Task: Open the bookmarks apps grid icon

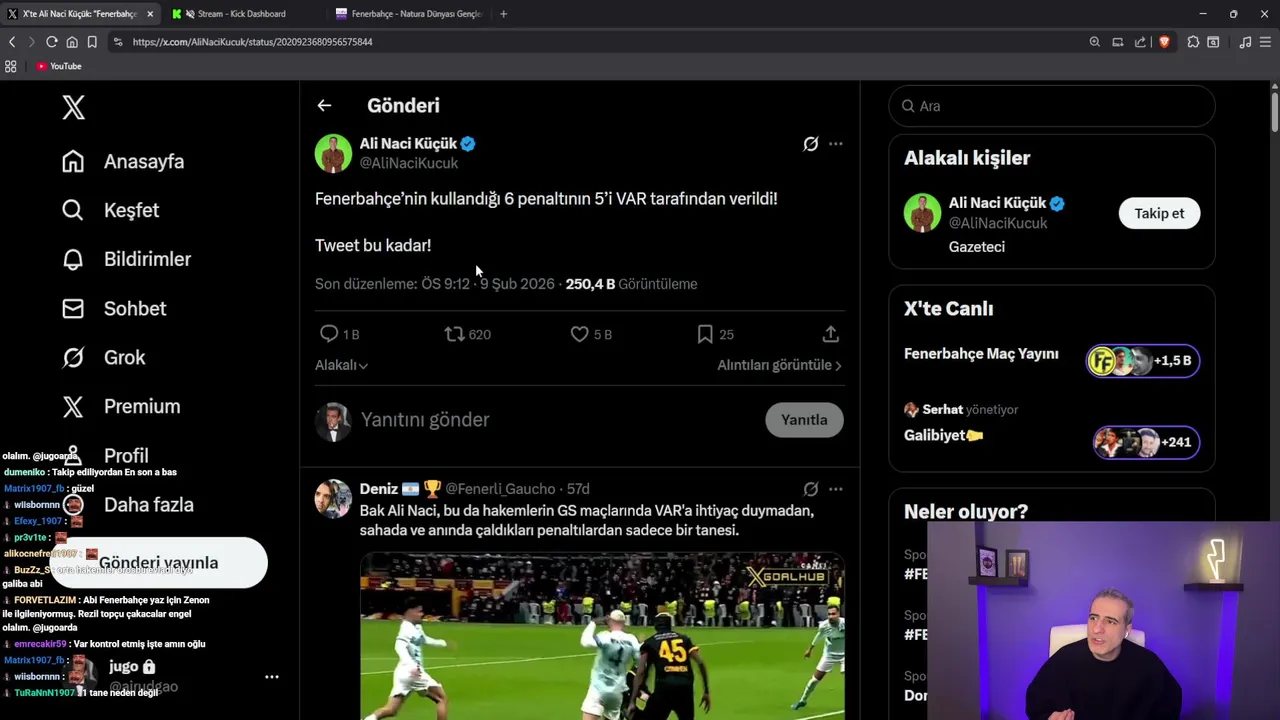Action: (x=11, y=66)
